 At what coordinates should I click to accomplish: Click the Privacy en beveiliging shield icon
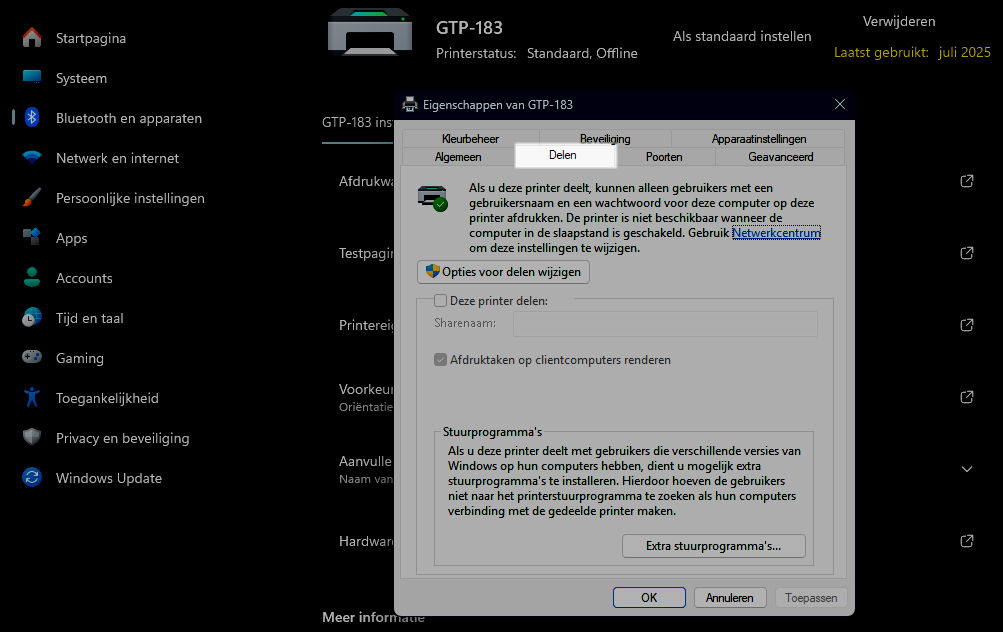point(32,438)
